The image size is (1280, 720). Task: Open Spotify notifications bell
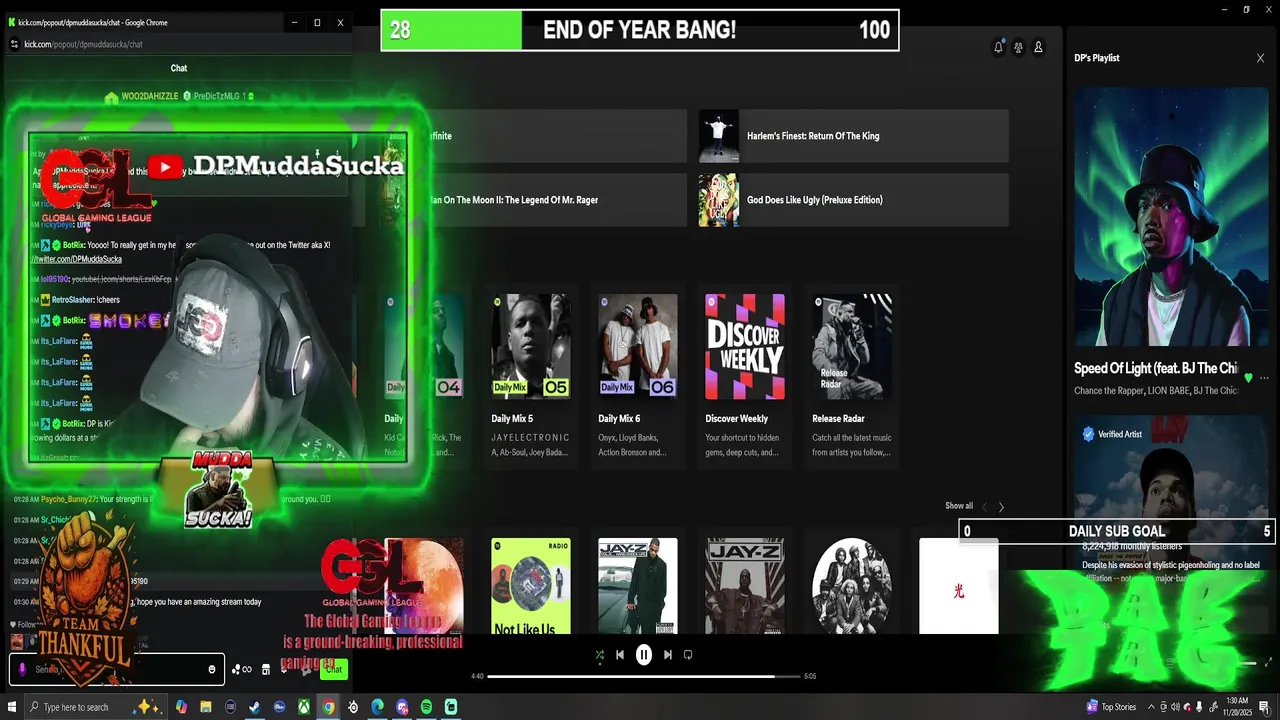click(x=998, y=47)
